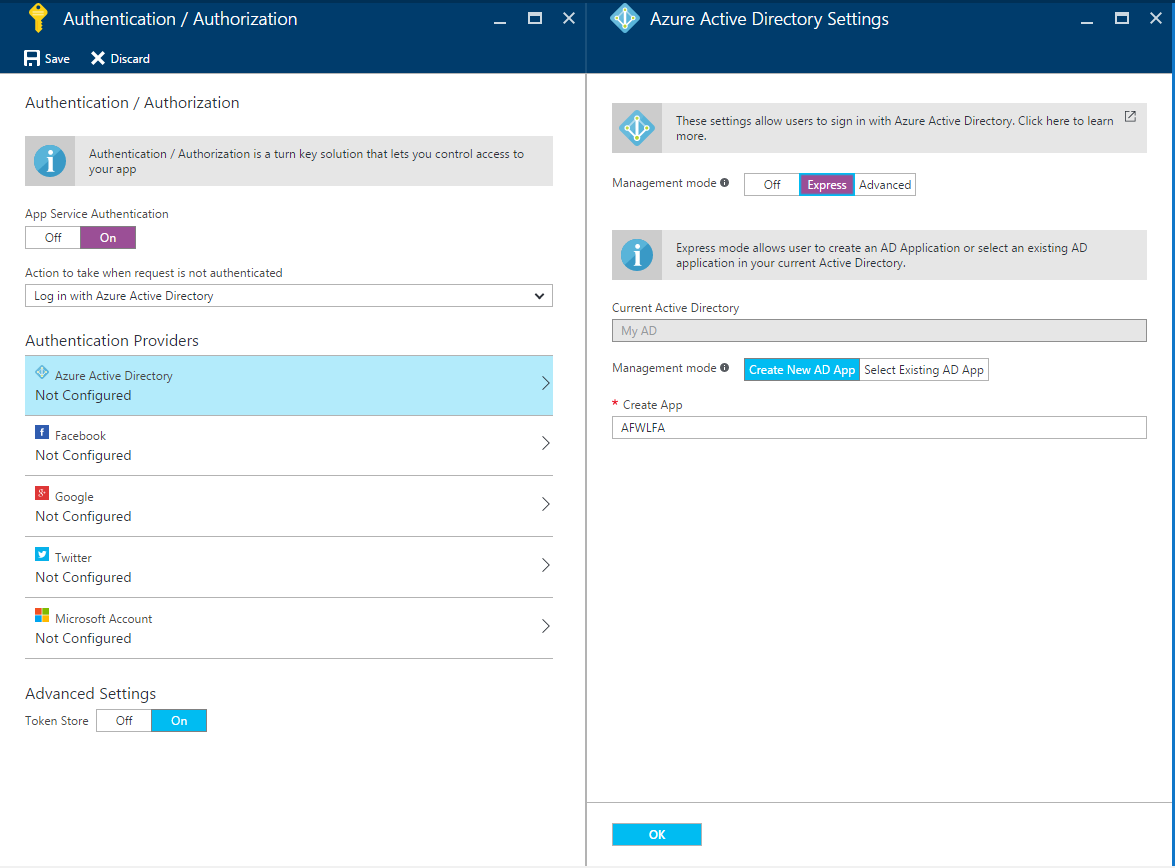
Task: Click the Facebook provider icon
Action: click(x=42, y=433)
